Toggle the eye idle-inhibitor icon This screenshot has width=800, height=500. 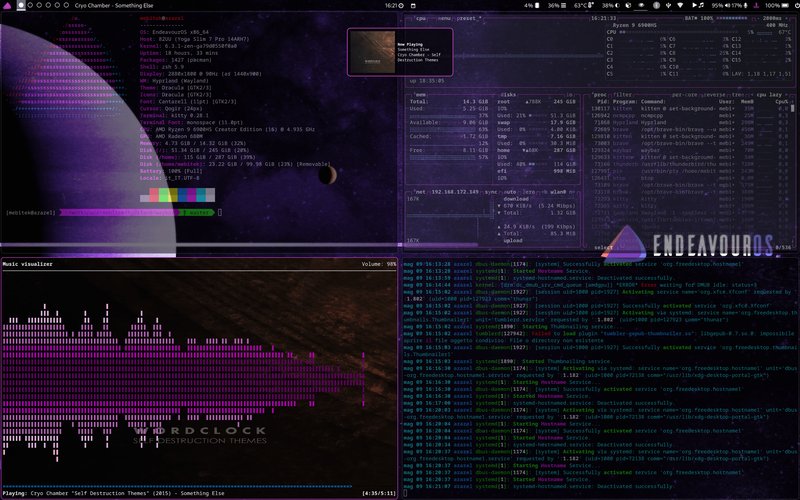click(642, 6)
